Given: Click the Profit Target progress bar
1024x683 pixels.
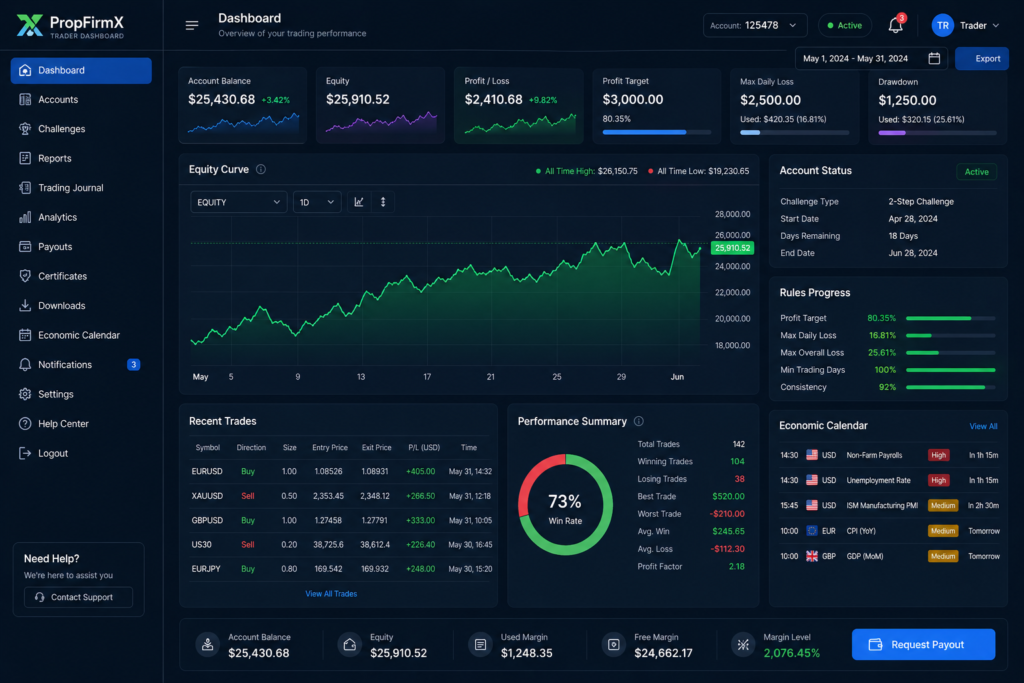Looking at the screenshot, I should coord(659,131).
